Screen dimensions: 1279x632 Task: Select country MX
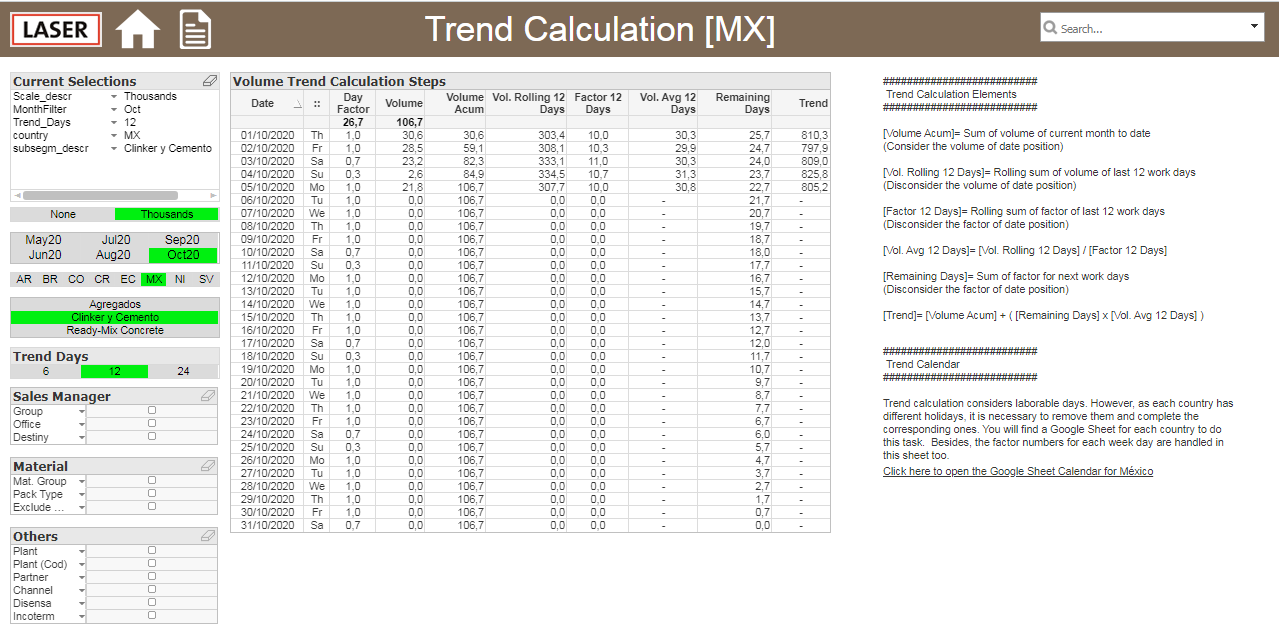pos(154,280)
